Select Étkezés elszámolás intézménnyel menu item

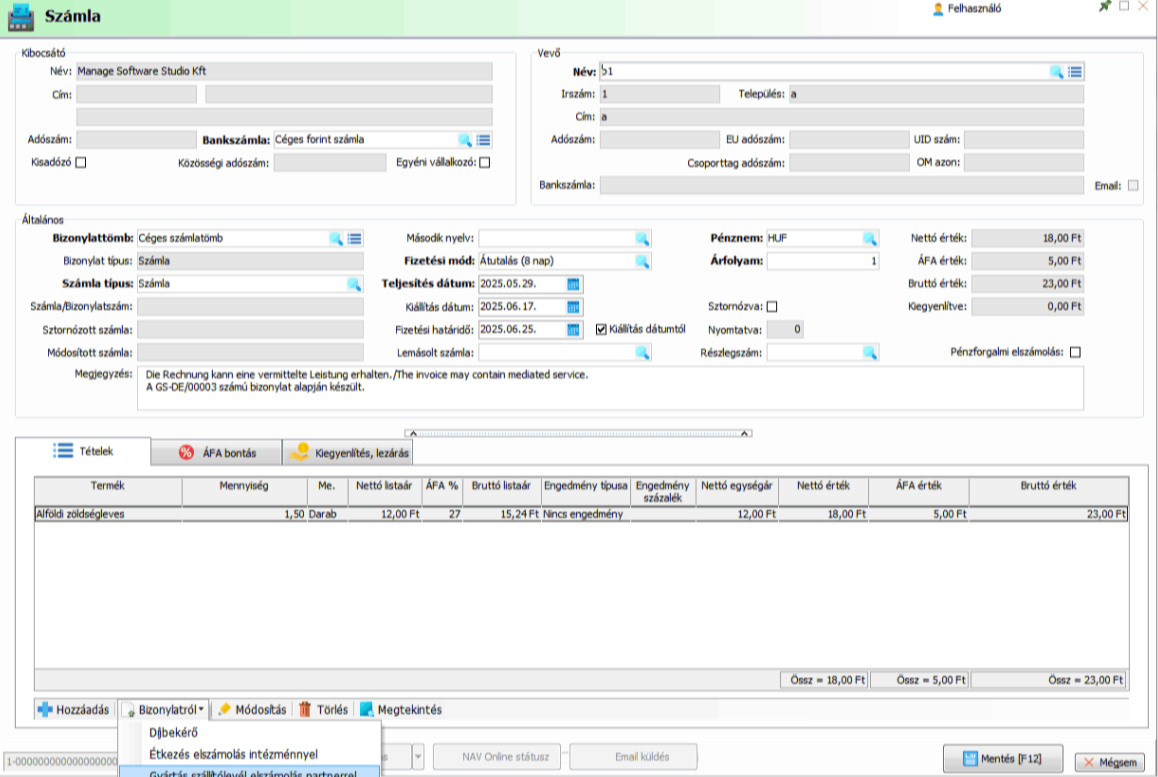pos(233,754)
